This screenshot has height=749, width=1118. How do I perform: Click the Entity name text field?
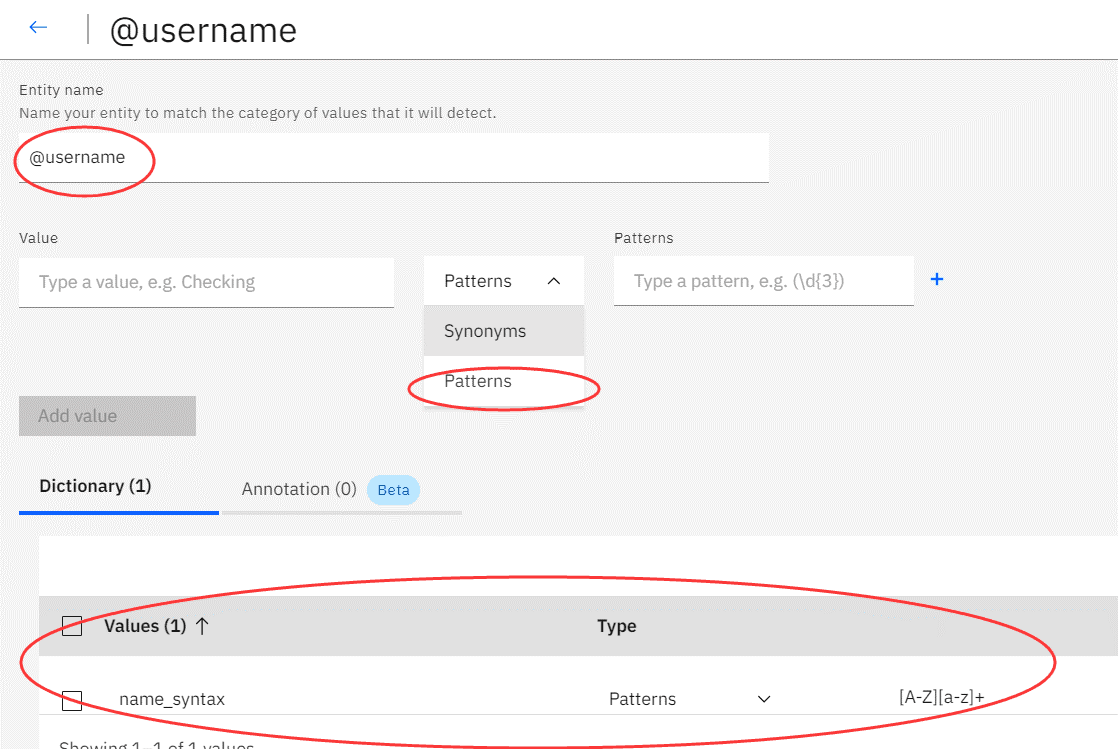point(394,158)
